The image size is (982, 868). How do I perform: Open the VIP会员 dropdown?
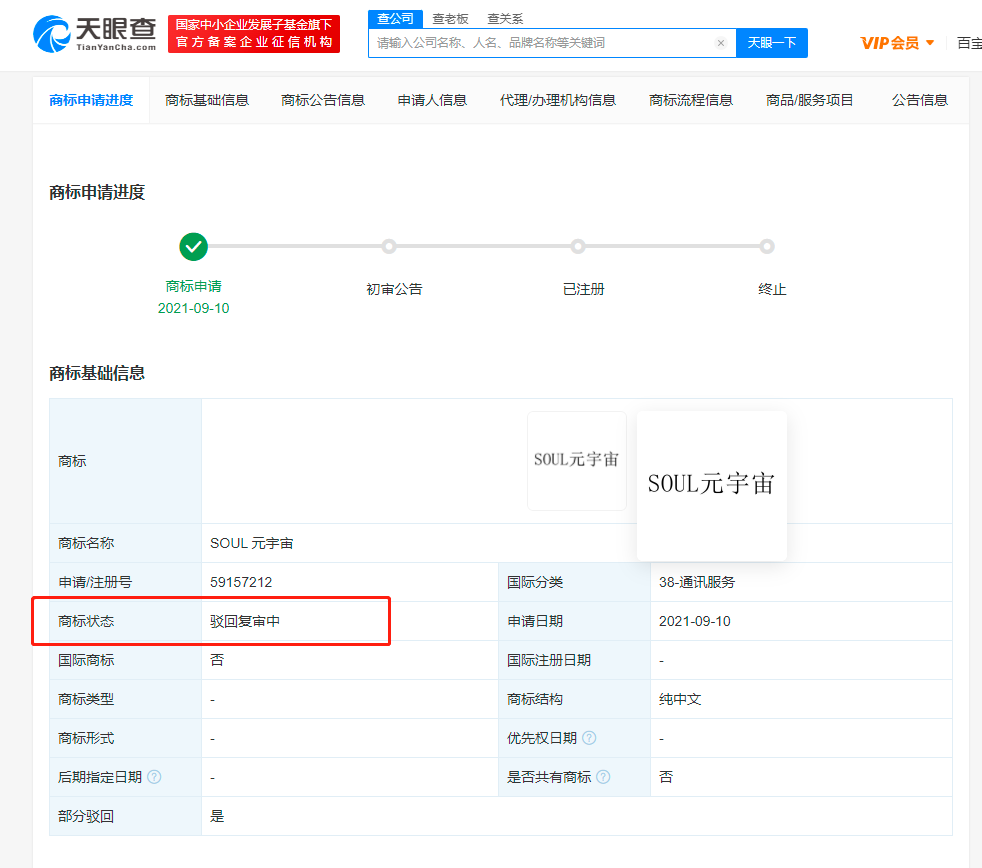897,43
